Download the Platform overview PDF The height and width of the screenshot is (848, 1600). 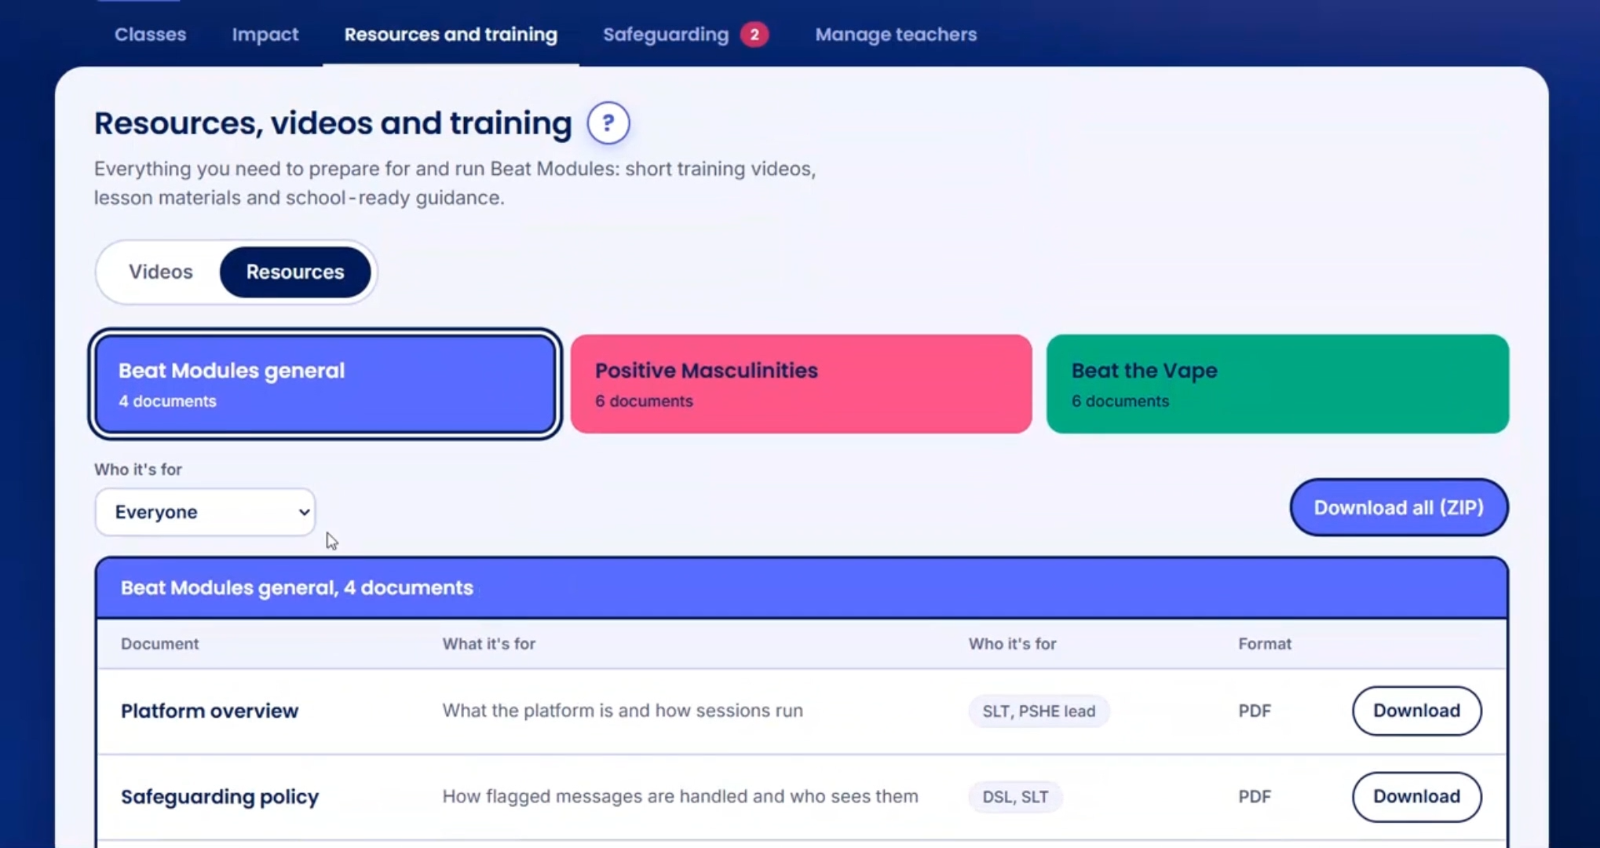tap(1417, 711)
